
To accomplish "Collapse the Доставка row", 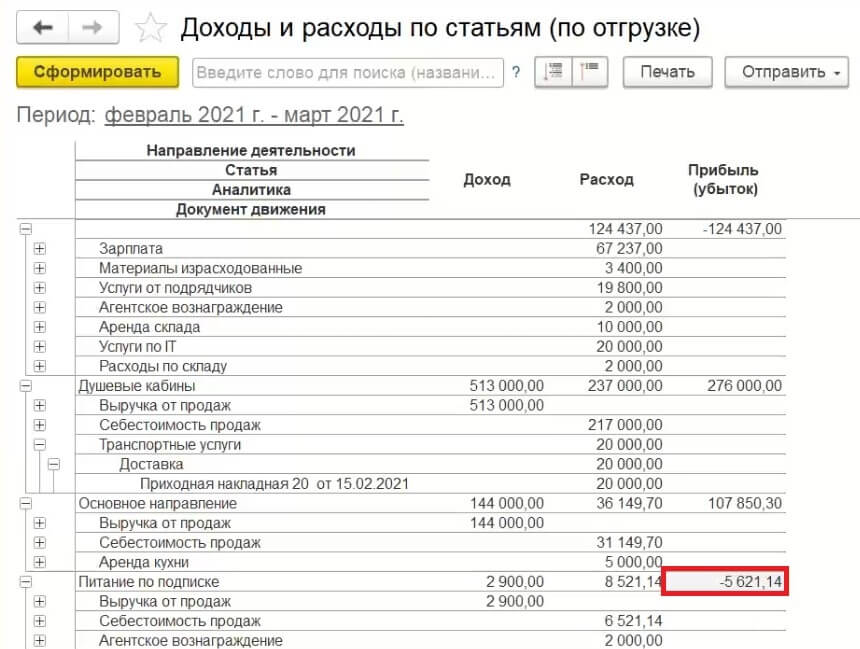I will coord(53,464).
